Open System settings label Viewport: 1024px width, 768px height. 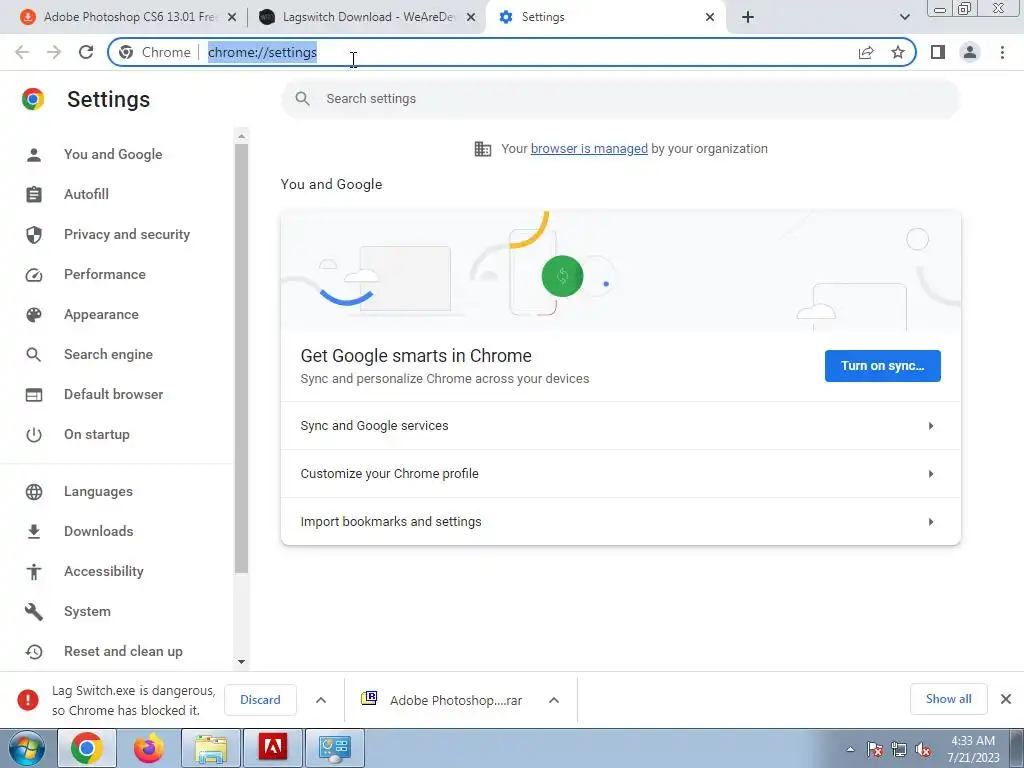coord(88,611)
